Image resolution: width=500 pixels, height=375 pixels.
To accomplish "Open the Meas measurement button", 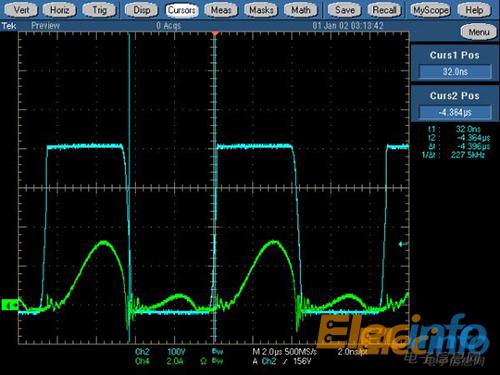I will tap(221, 10).
